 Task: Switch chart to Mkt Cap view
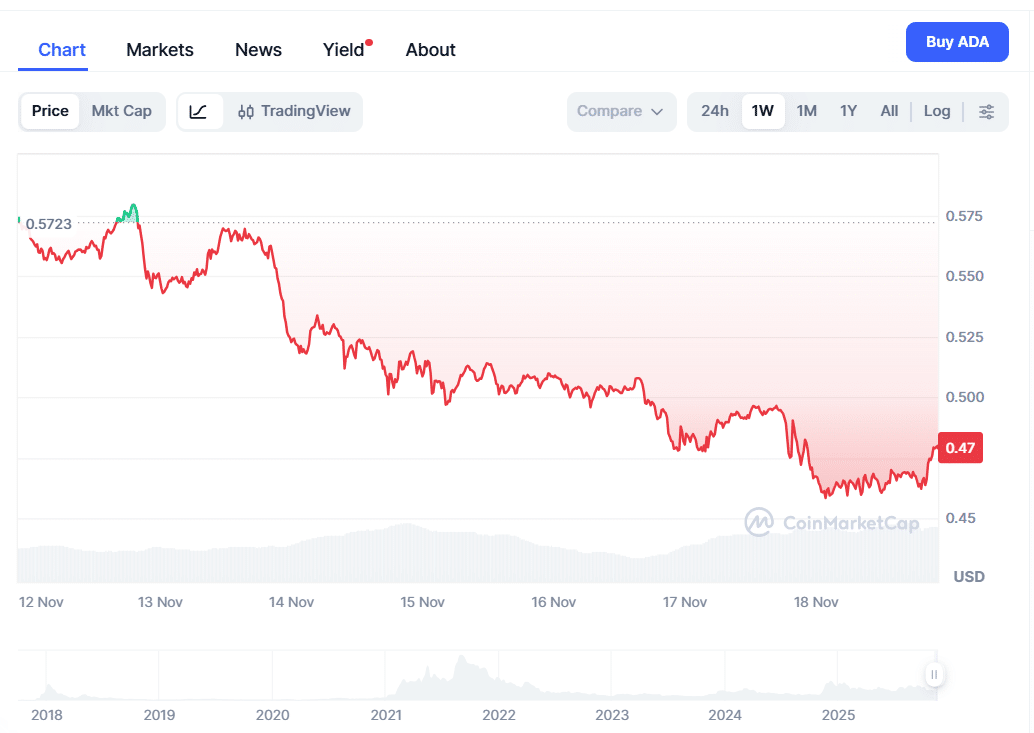pos(121,111)
